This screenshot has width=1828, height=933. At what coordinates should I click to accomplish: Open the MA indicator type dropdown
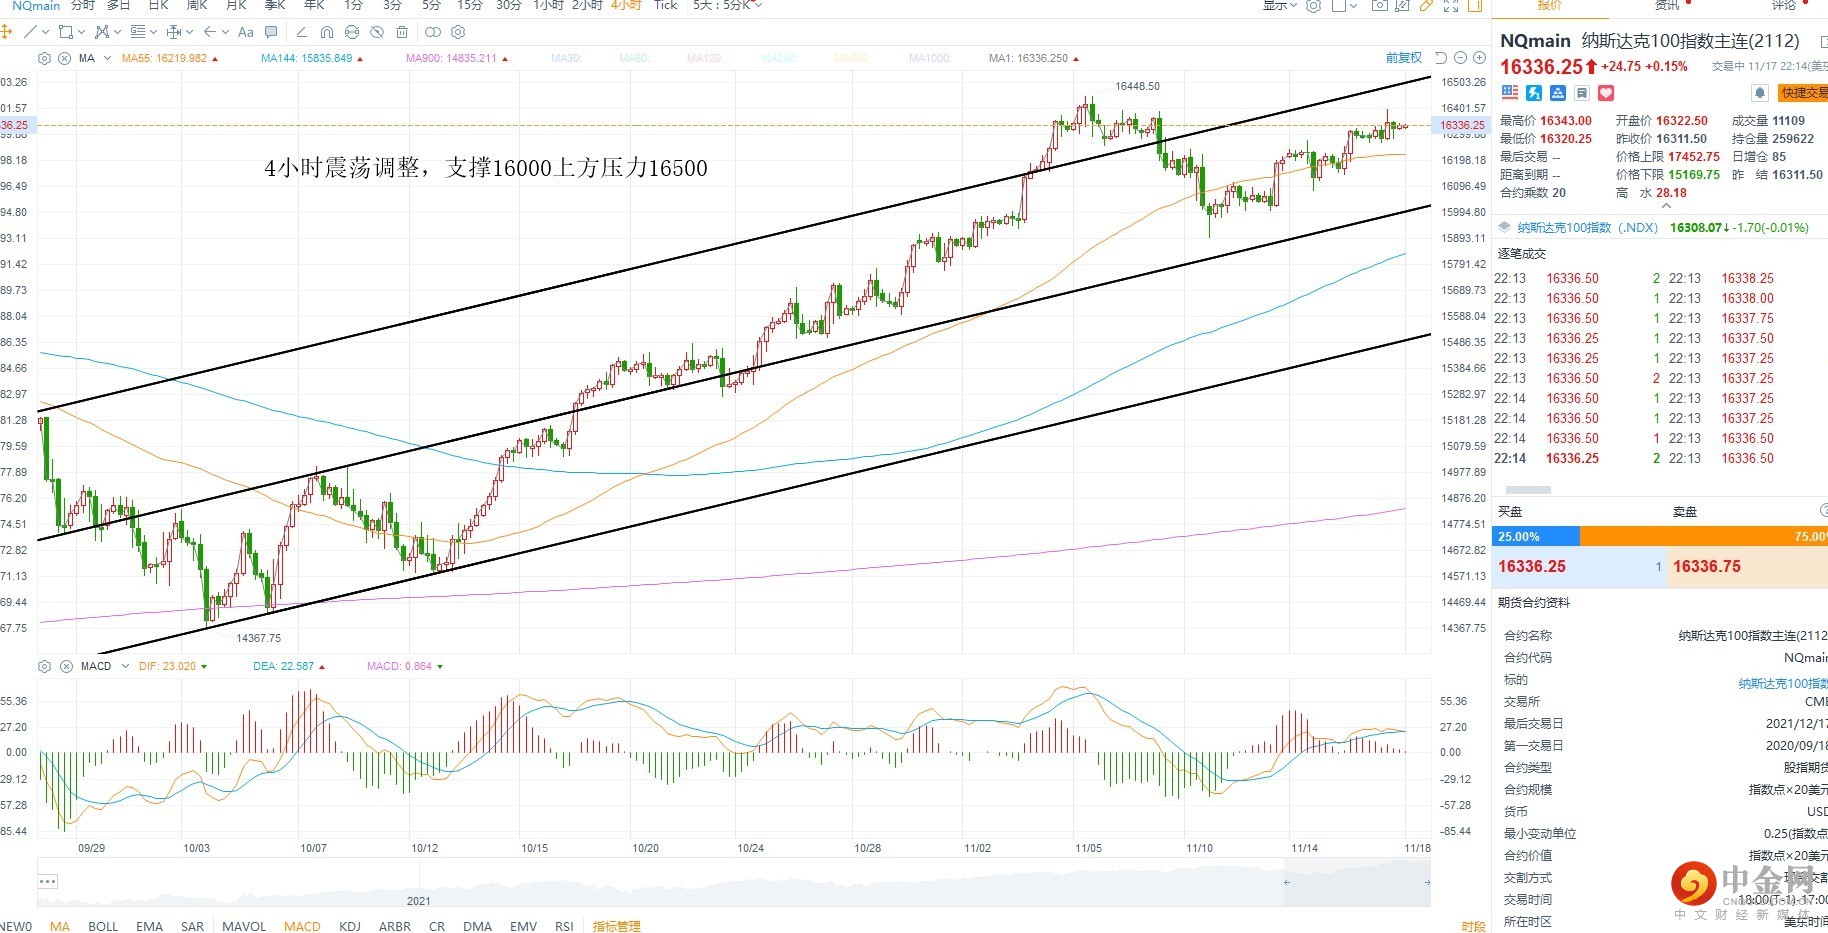point(107,58)
